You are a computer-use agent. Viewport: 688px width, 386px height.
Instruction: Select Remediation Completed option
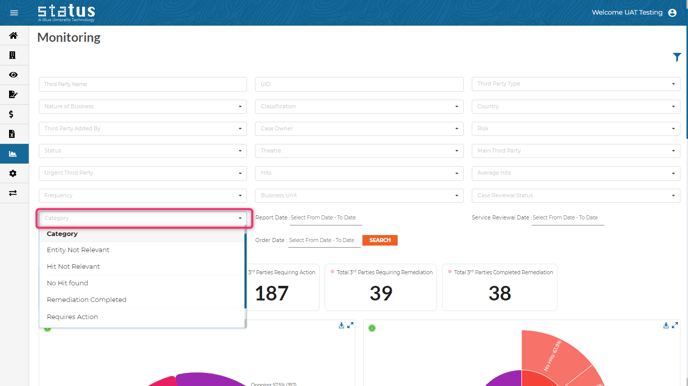tap(142, 300)
